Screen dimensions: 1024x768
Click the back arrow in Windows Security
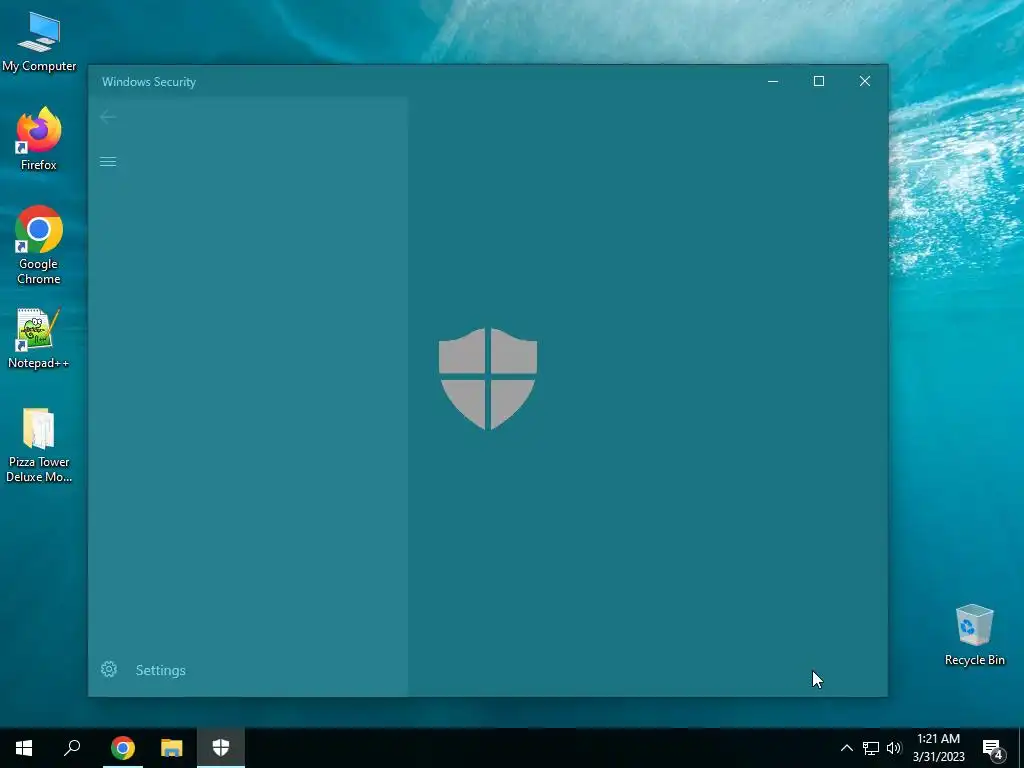(108, 117)
